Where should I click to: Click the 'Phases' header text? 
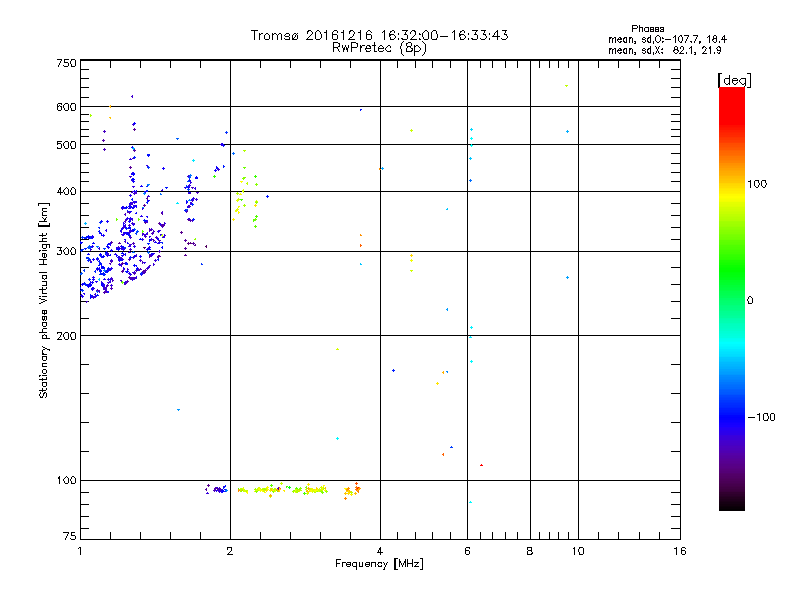[x=647, y=29]
